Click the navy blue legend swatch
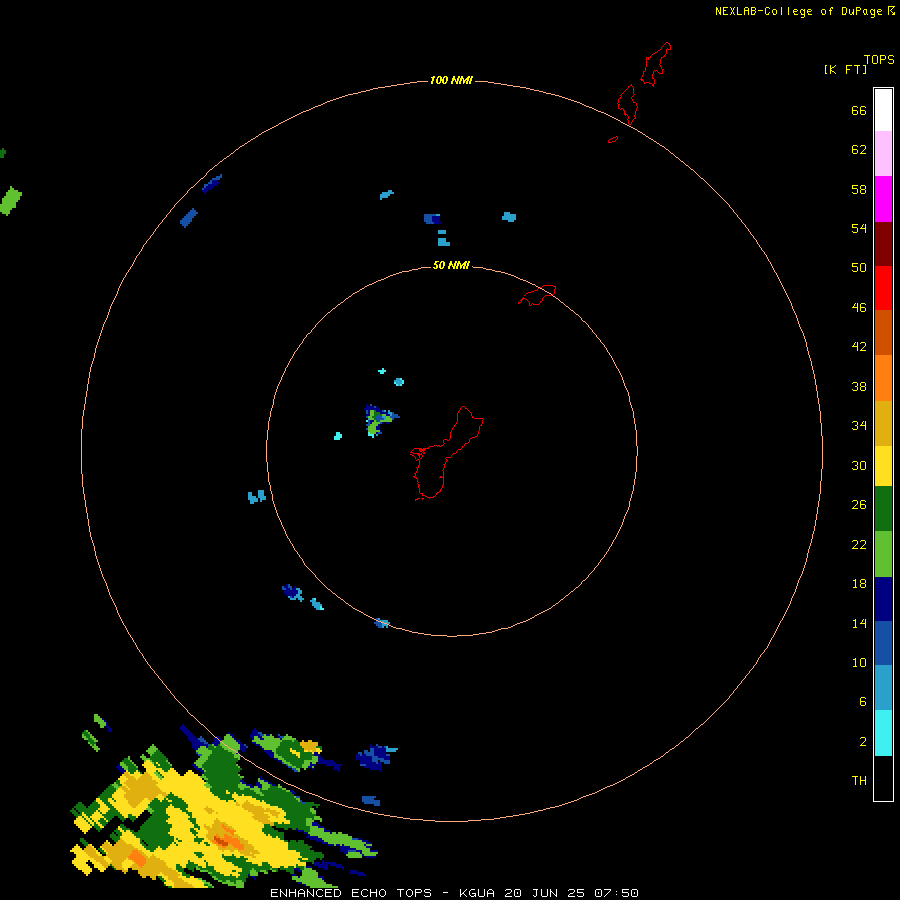This screenshot has width=900, height=900. pos(883,599)
